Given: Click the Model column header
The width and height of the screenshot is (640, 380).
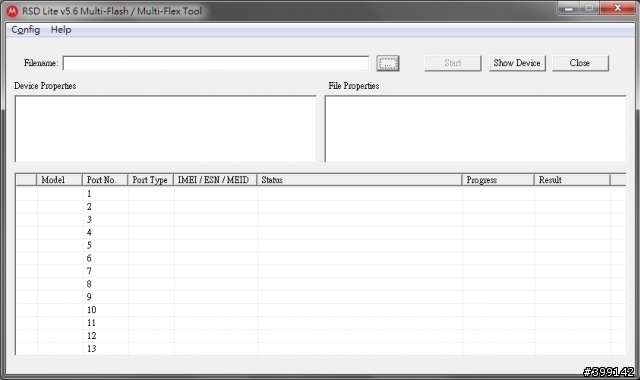Looking at the screenshot, I should pos(59,180).
